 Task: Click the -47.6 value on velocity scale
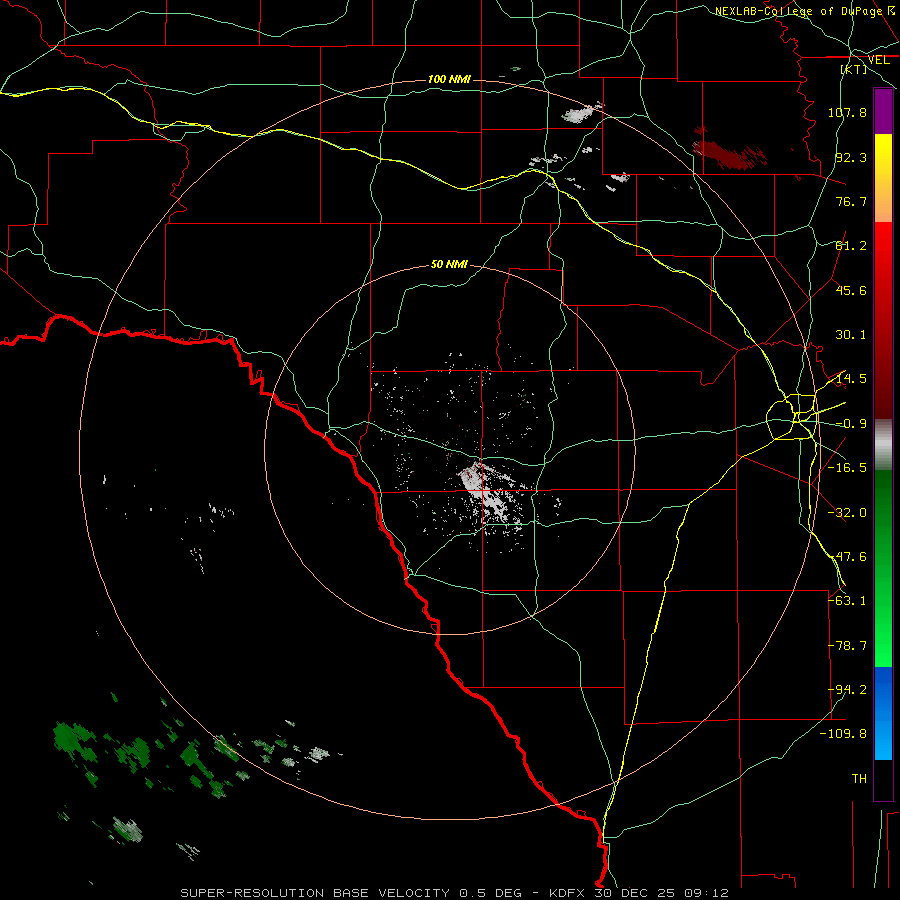(x=847, y=557)
